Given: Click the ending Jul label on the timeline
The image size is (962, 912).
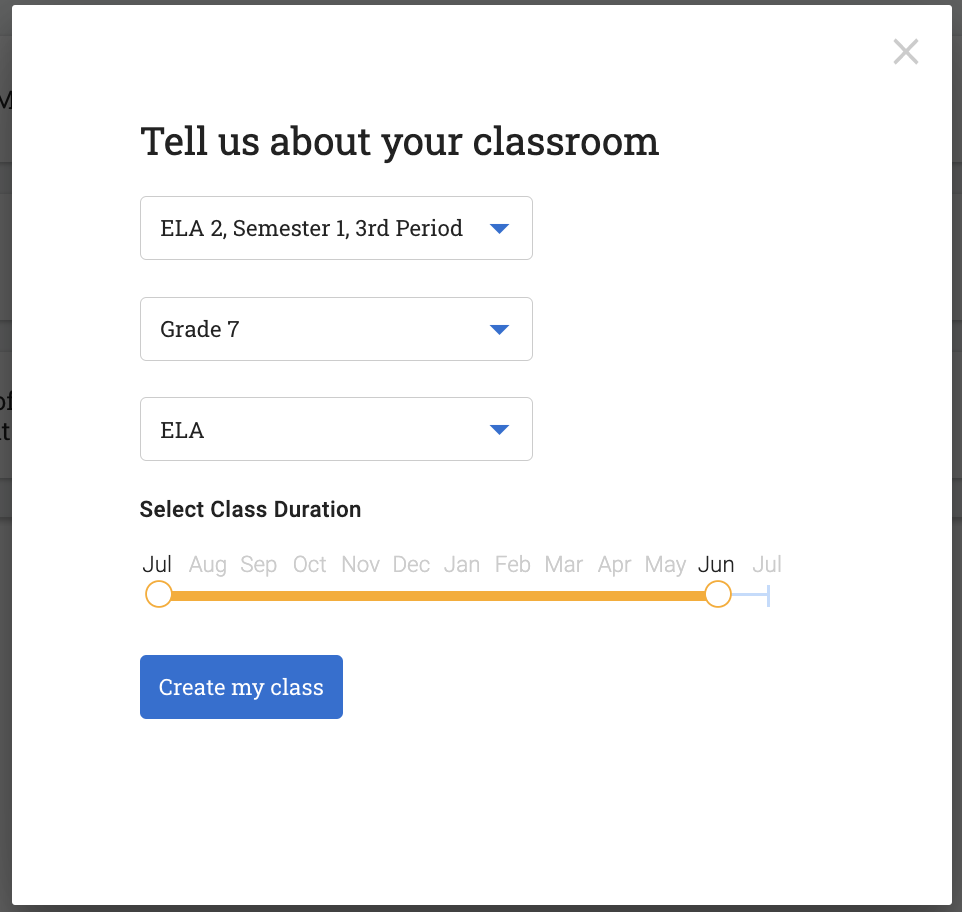Looking at the screenshot, I should [x=767, y=564].
